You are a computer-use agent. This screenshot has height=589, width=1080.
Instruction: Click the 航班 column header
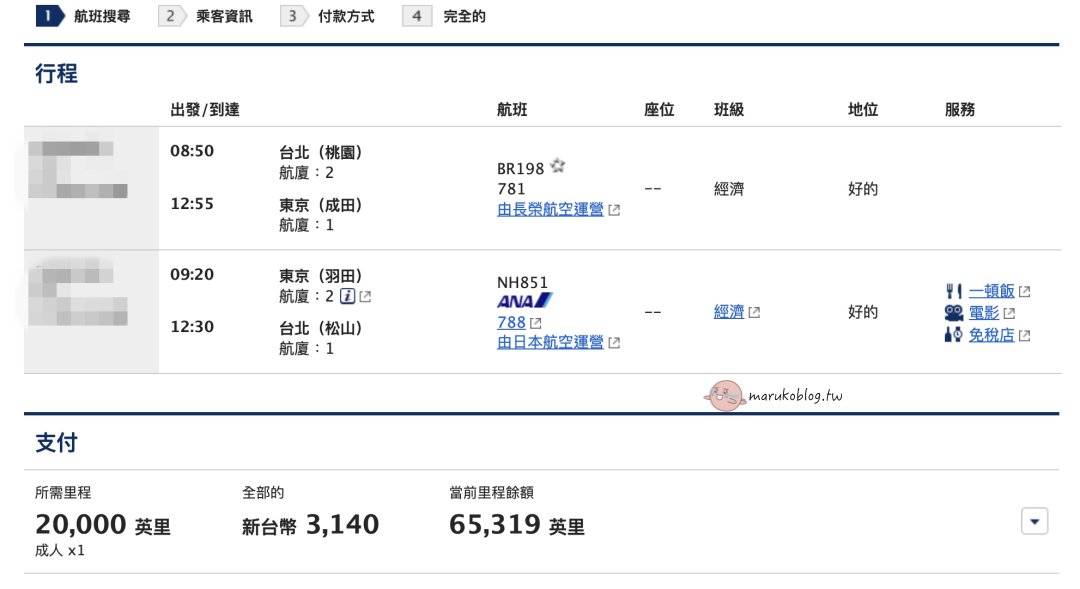(x=512, y=110)
